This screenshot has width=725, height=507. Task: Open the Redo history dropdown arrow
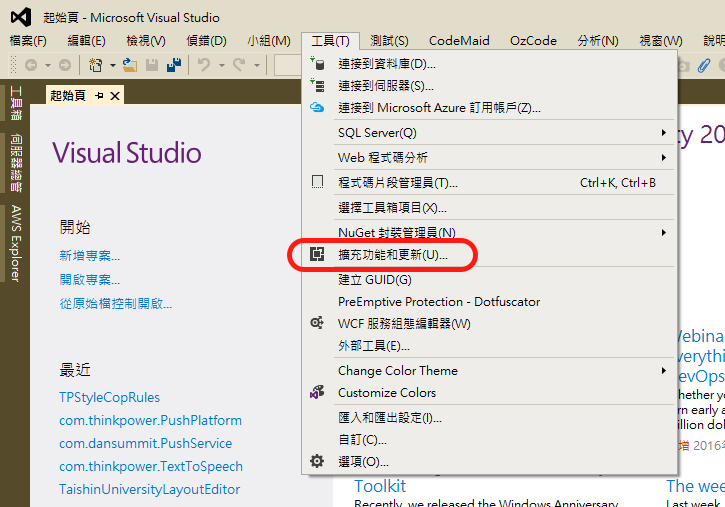coord(257,66)
